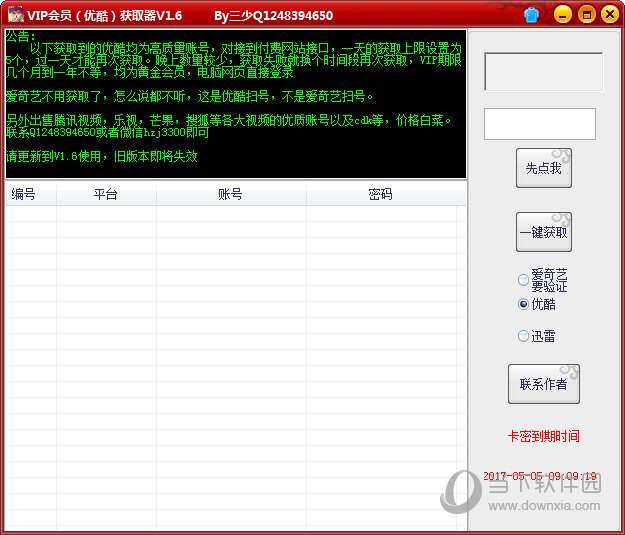Click the 先点我 button
The image size is (625, 535).
click(x=544, y=168)
